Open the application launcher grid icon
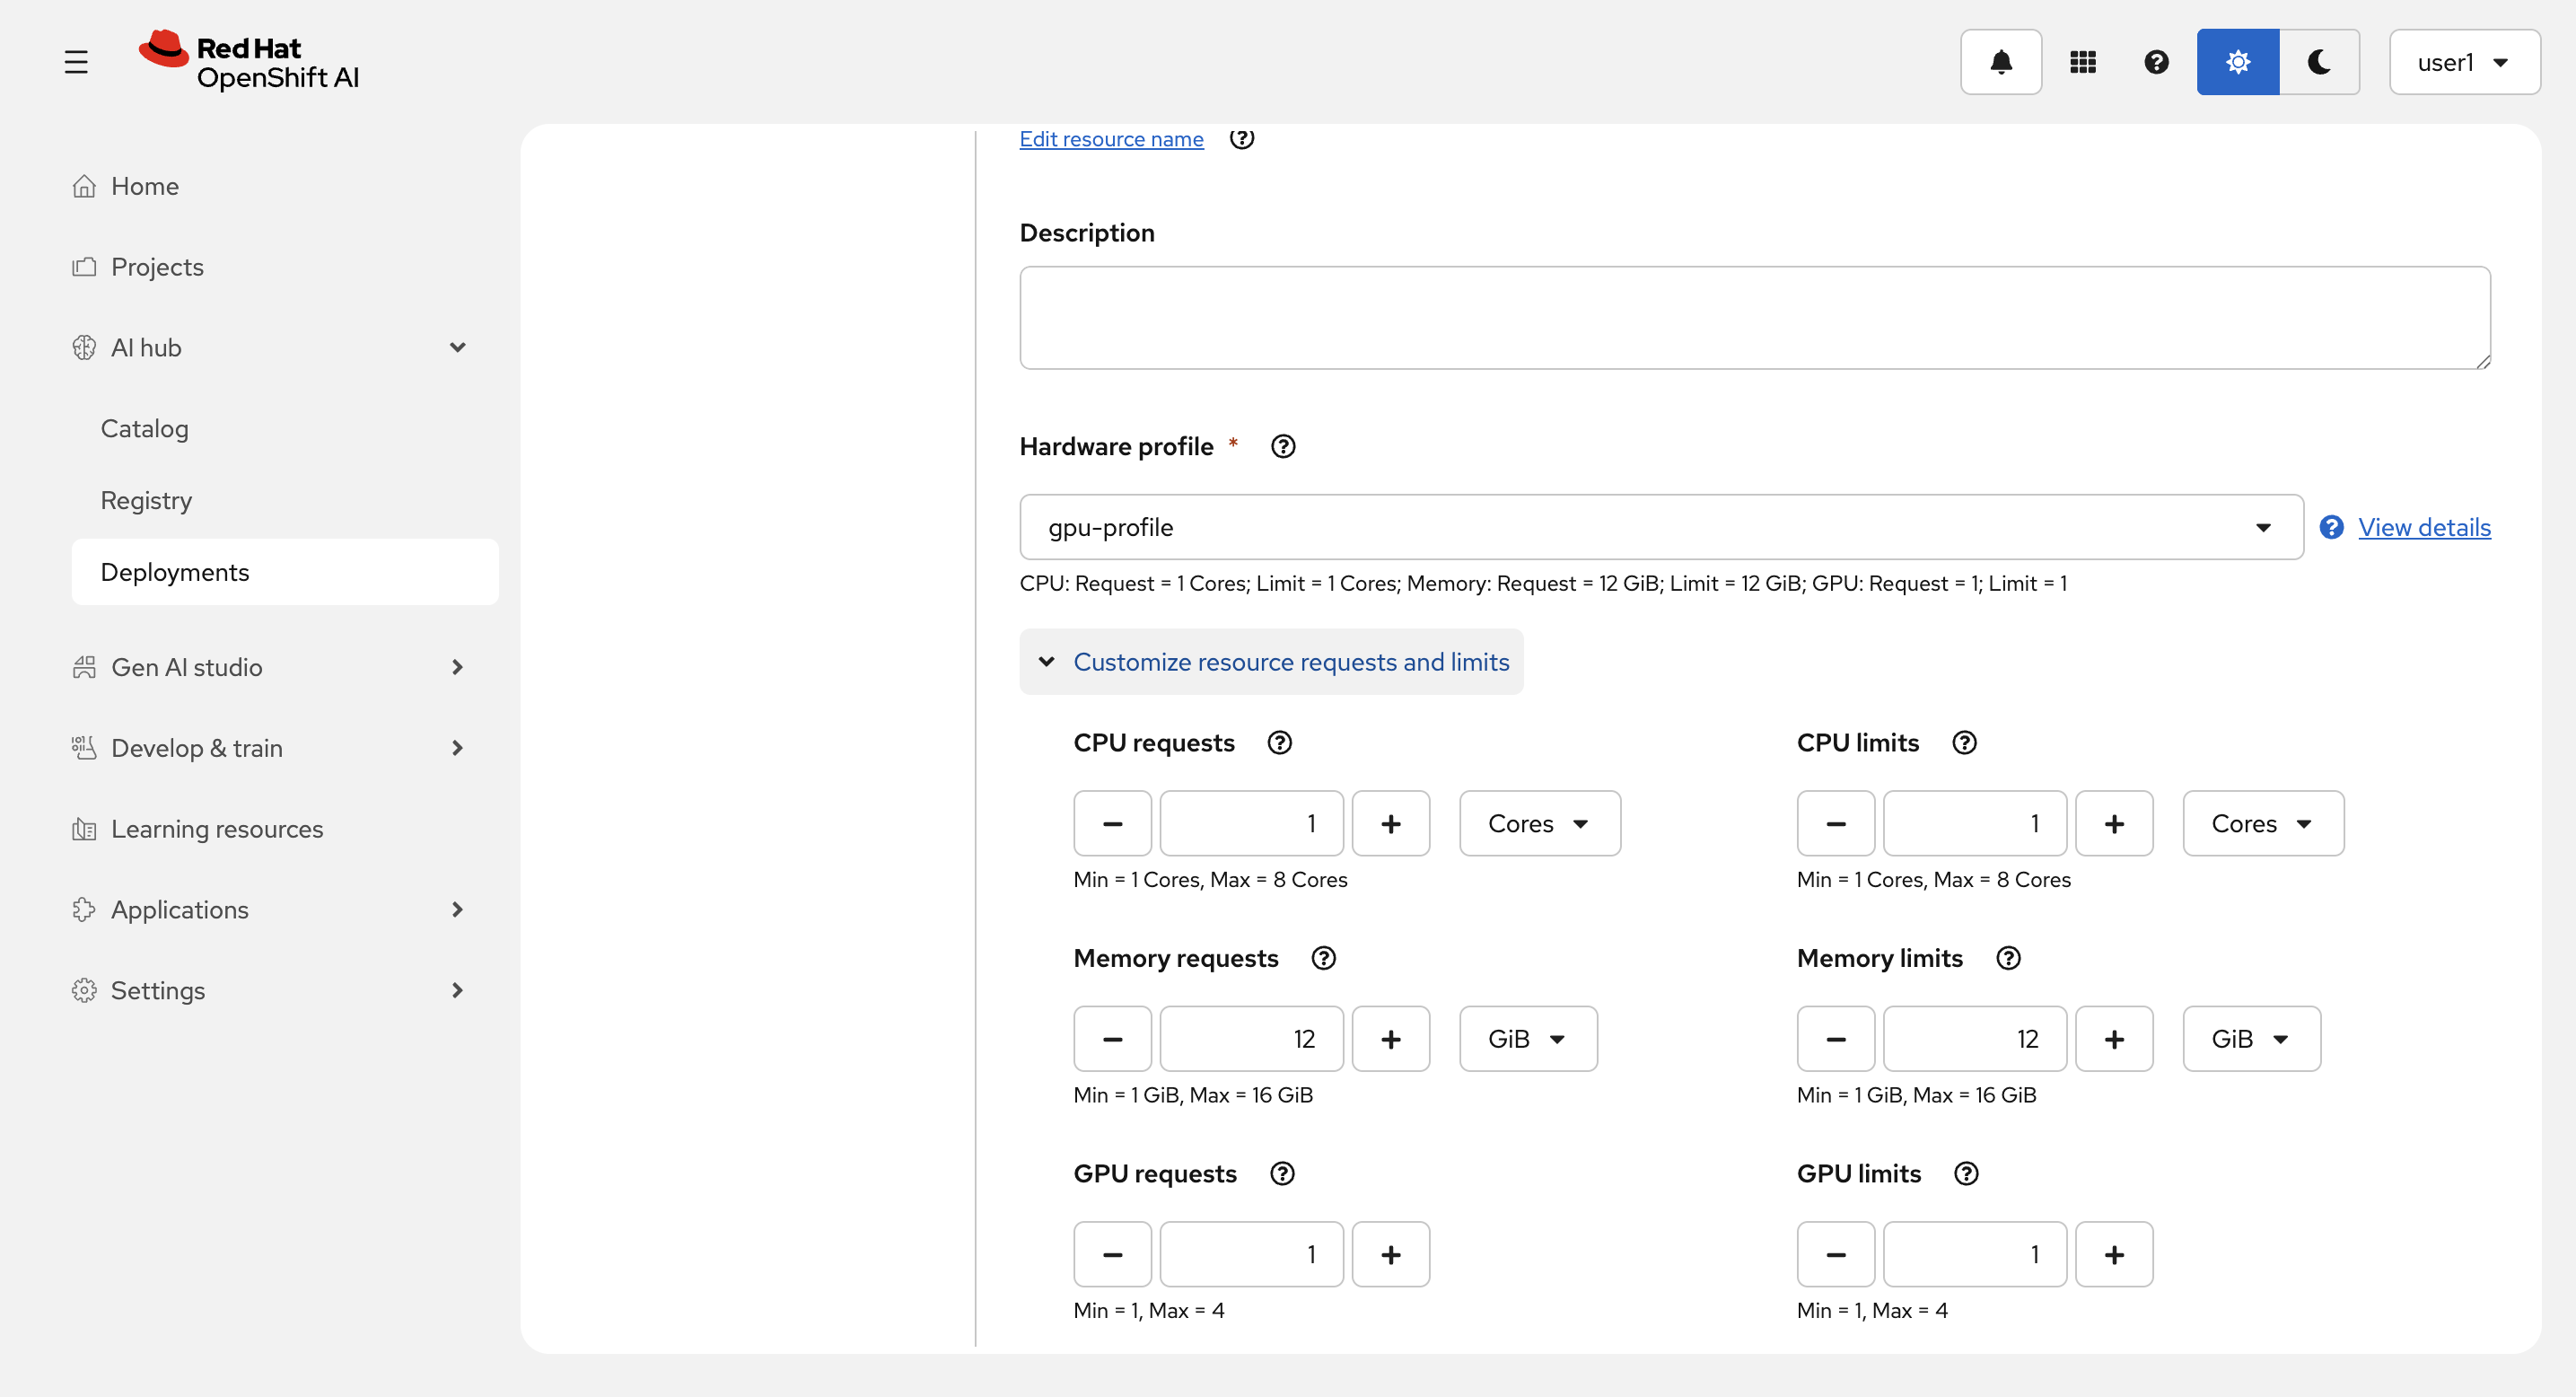Viewport: 2576px width, 1397px height. [2082, 62]
